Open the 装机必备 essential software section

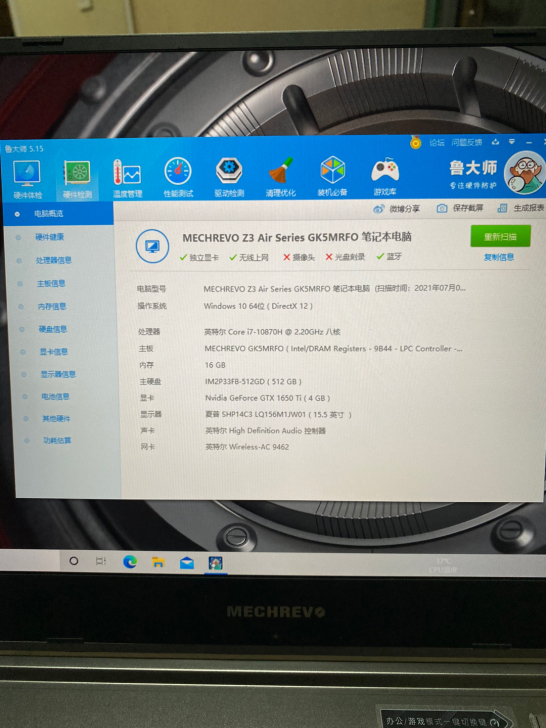coord(332,176)
